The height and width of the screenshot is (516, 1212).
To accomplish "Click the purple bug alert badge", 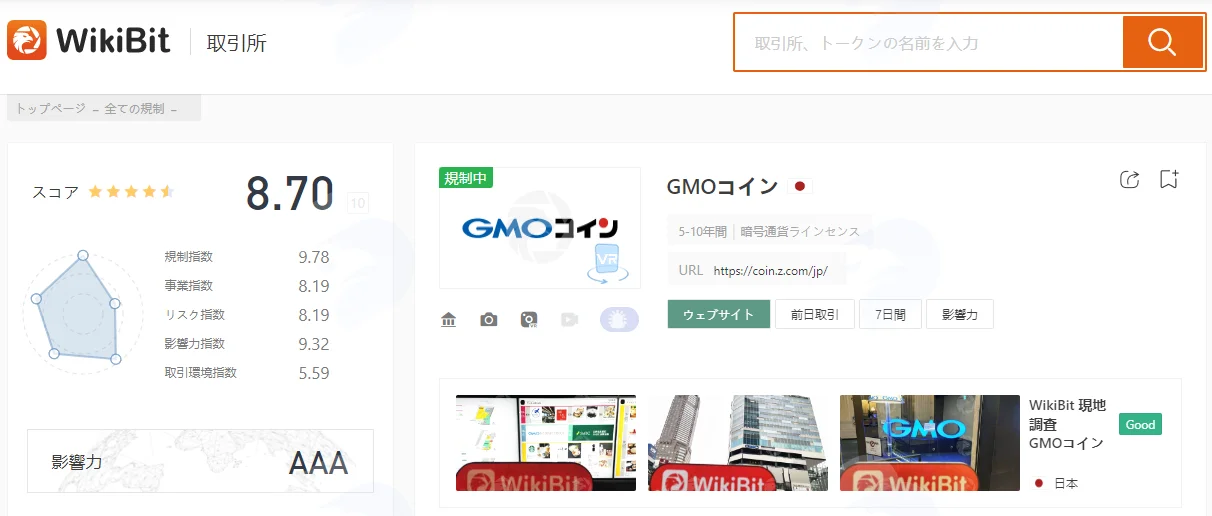I will click(x=619, y=319).
